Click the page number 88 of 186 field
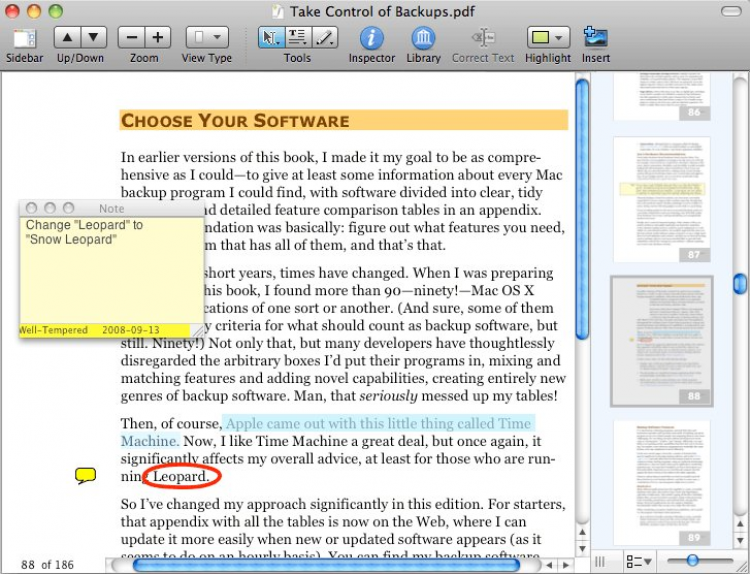Screen dimensions: 750x574 (47, 565)
